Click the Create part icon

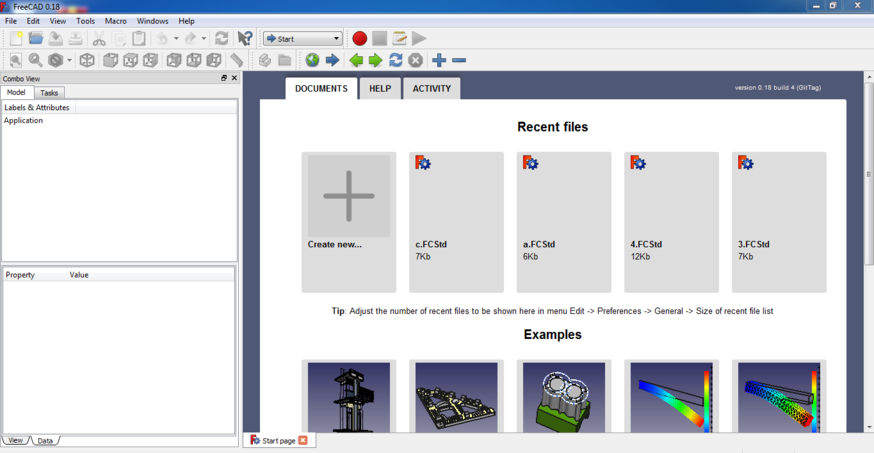[x=265, y=60]
